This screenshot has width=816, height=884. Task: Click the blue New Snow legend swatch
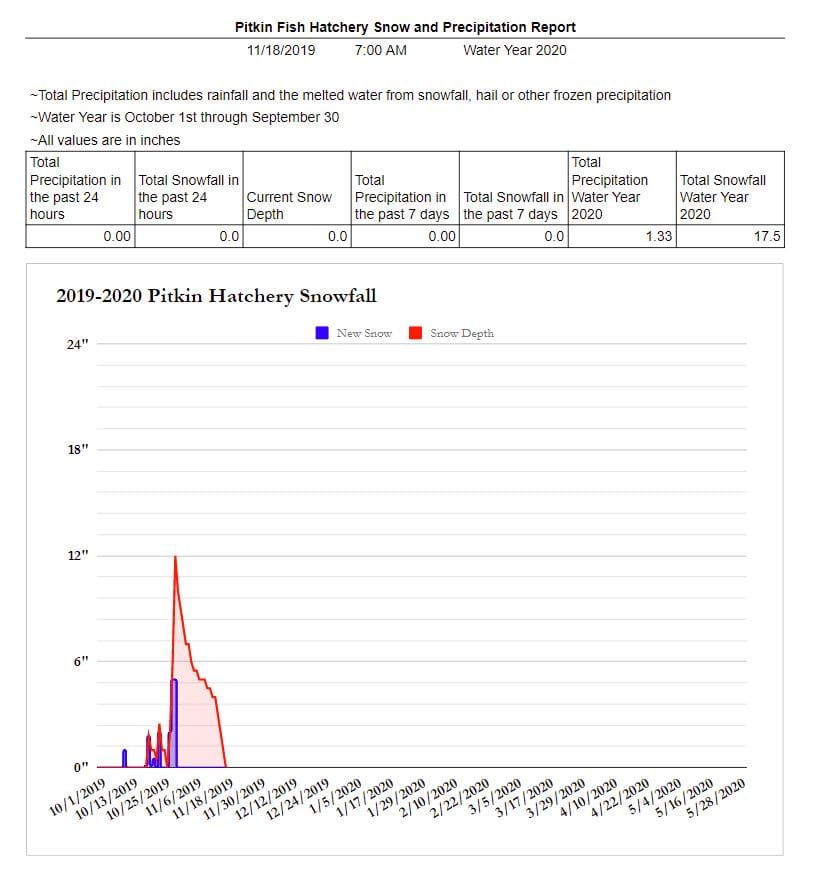coord(322,333)
